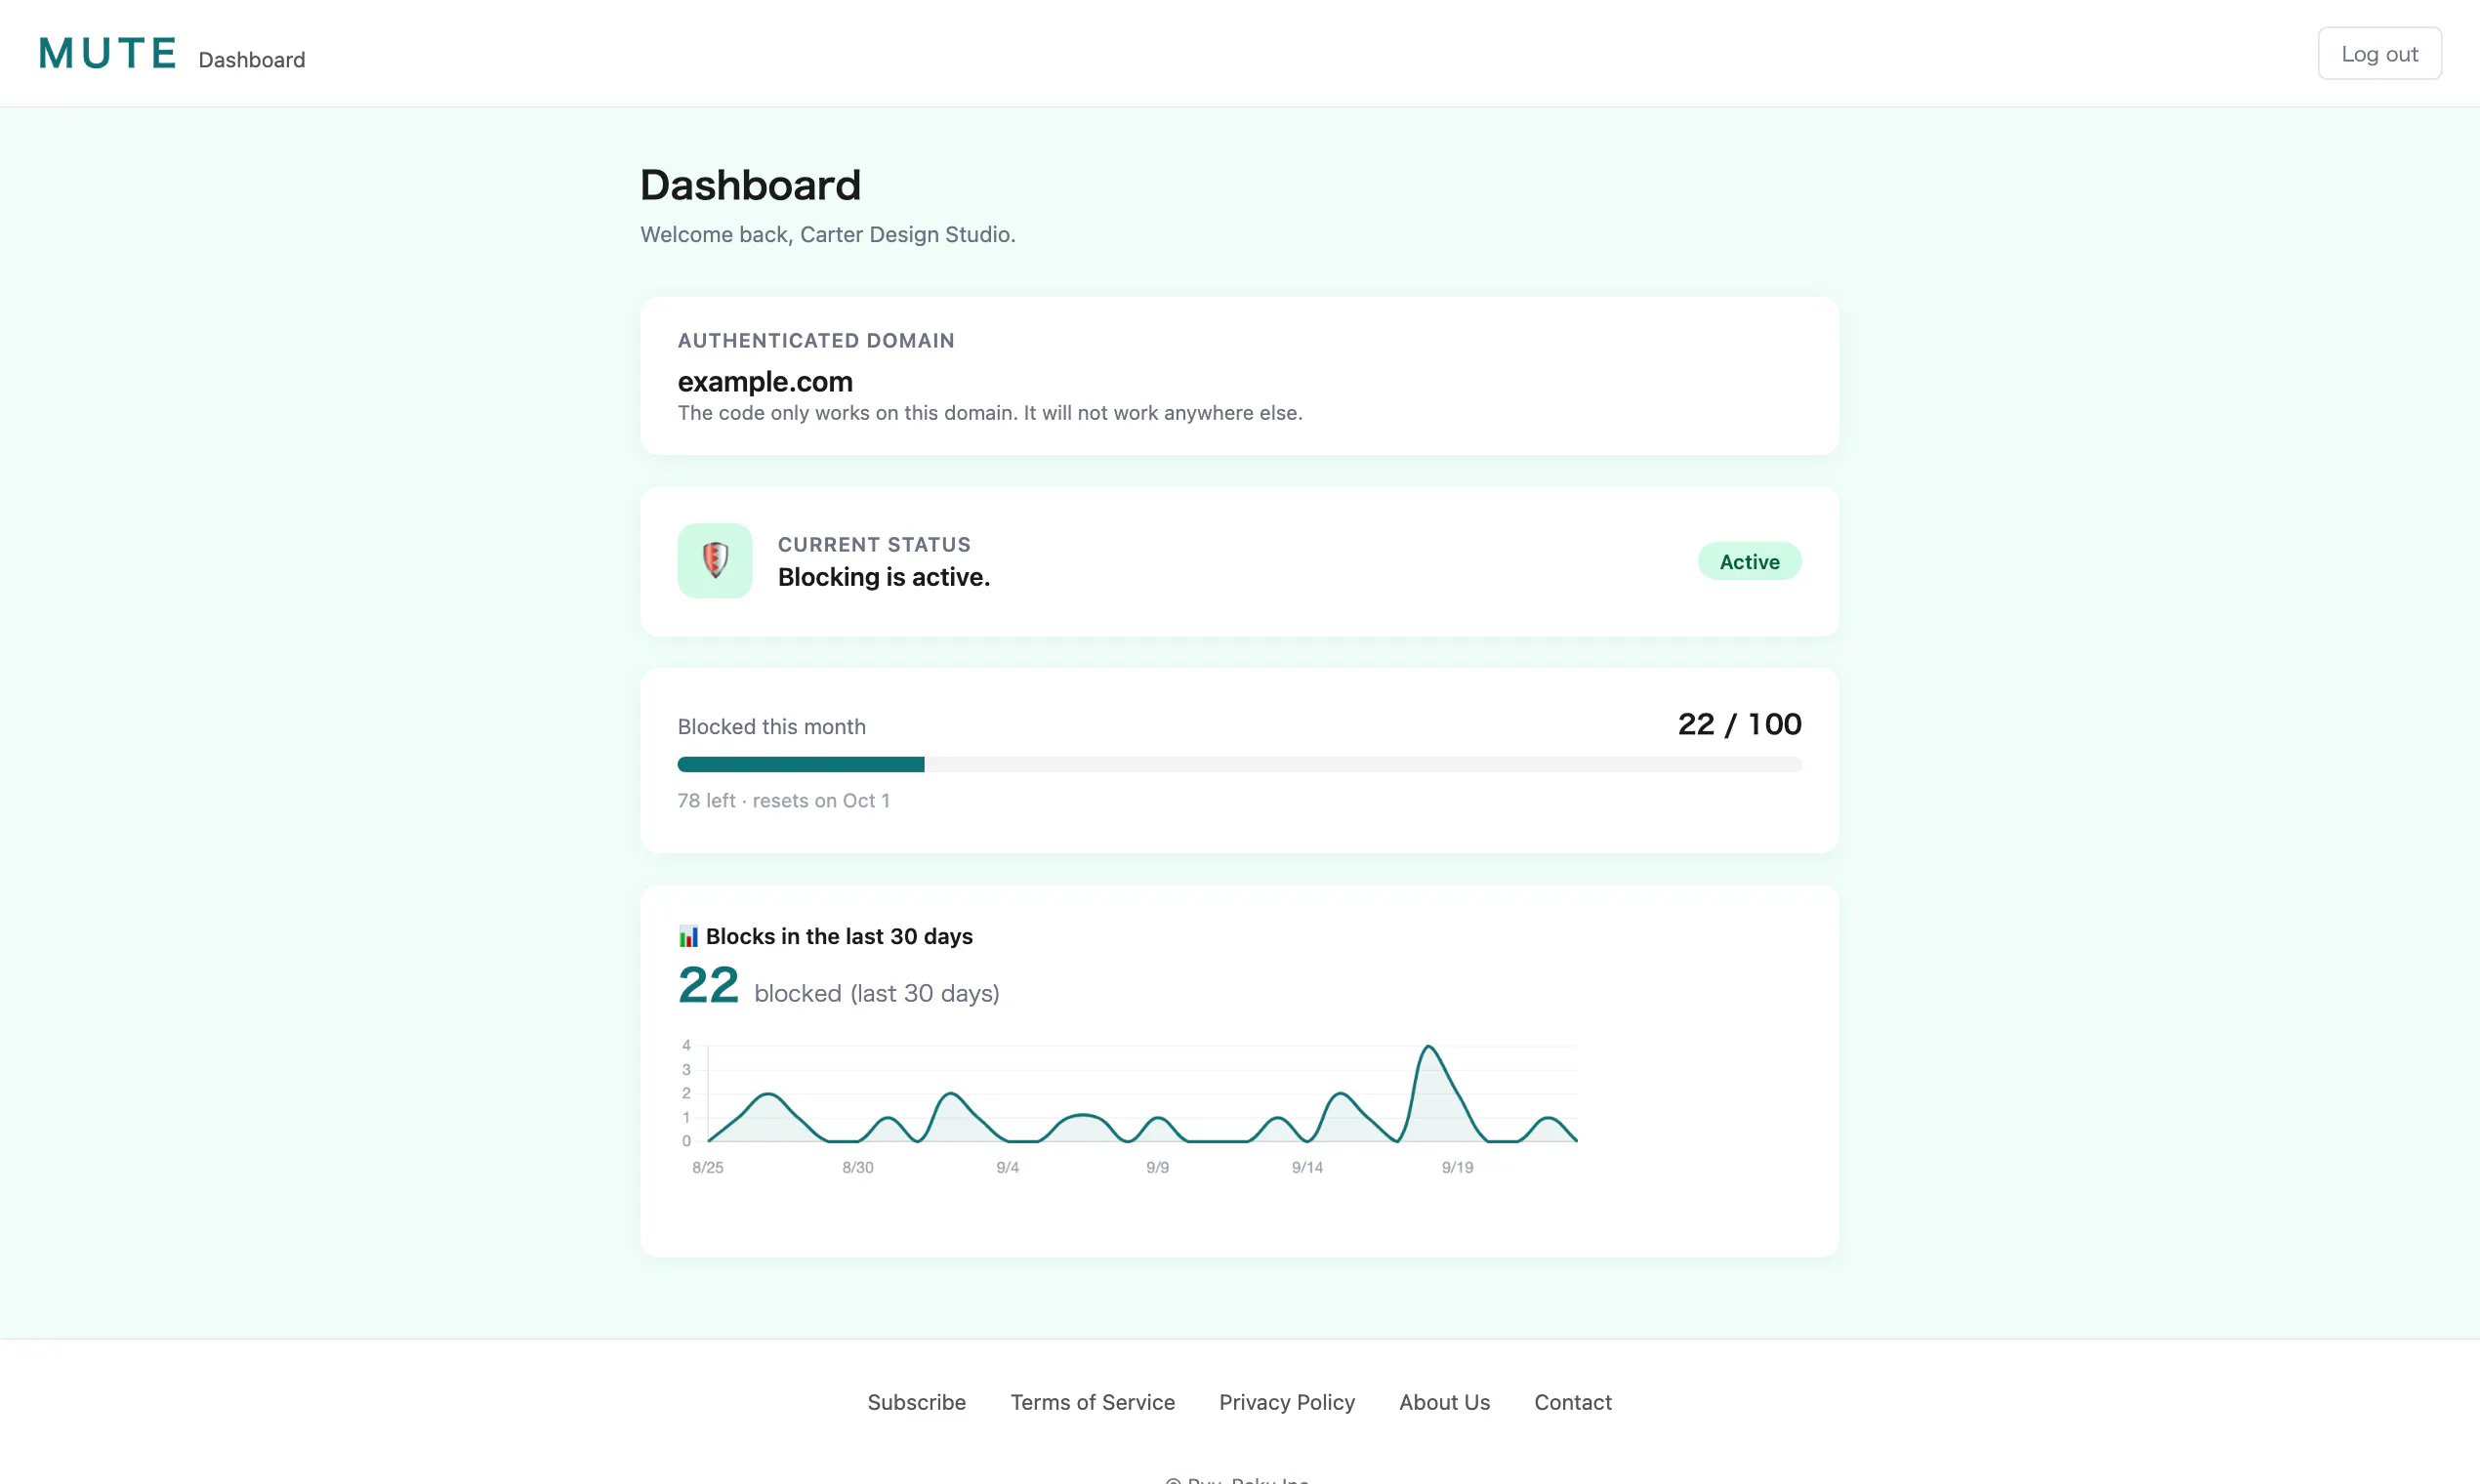2480x1484 pixels.
Task: Click the 'Blocked this month' label
Action: pos(771,727)
